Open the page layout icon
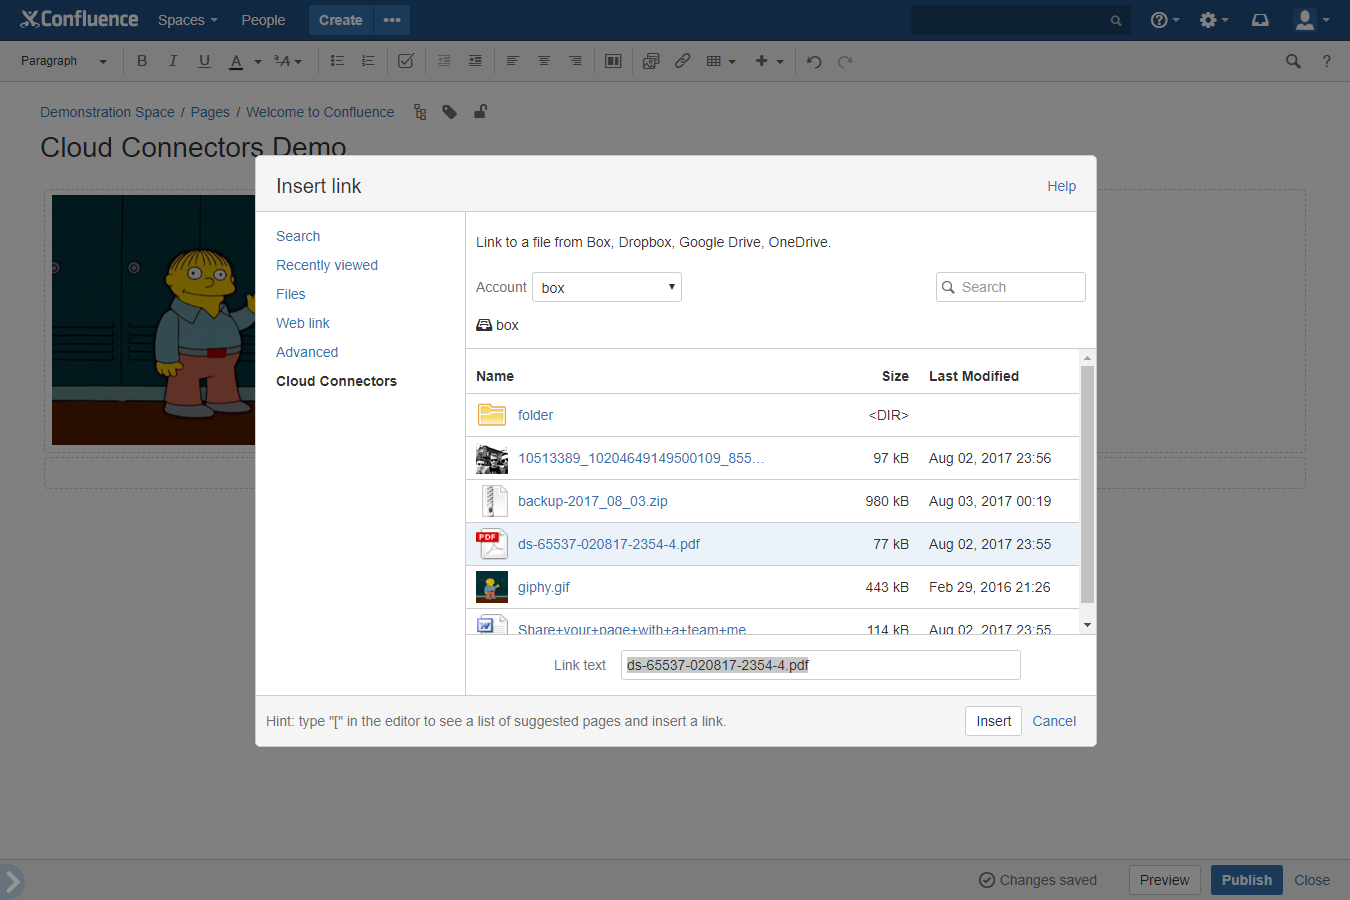The height and width of the screenshot is (900, 1350). (x=613, y=61)
